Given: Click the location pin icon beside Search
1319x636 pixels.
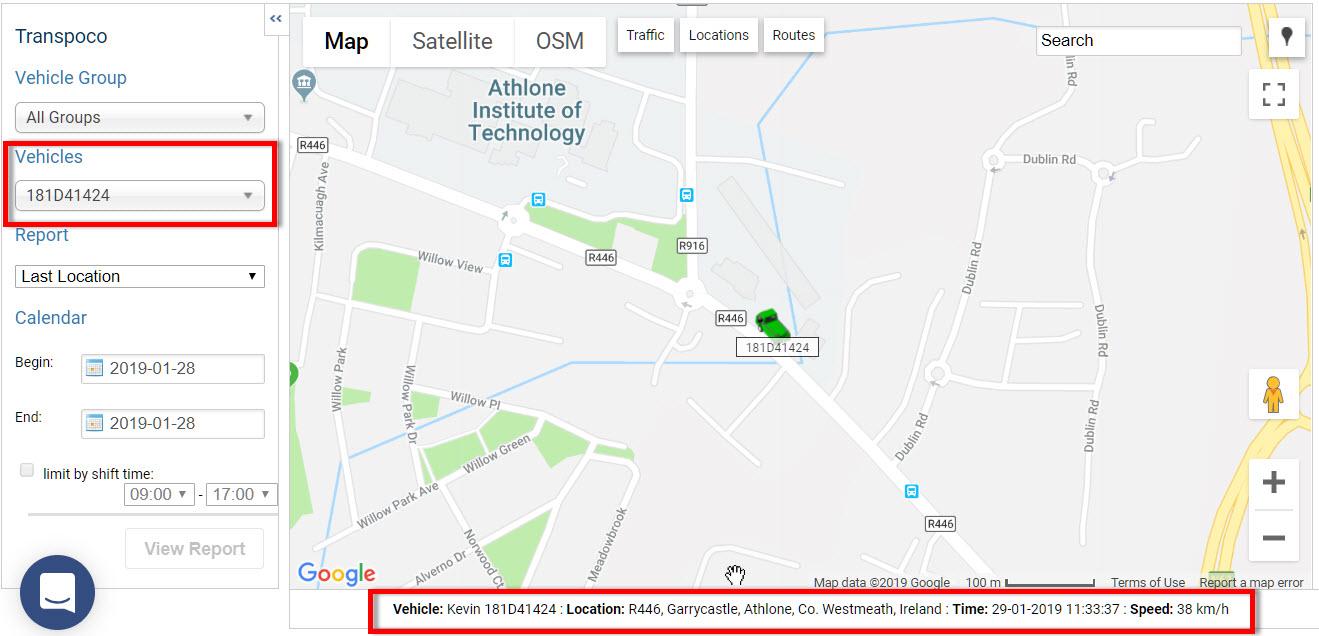Looking at the screenshot, I should (x=1286, y=36).
